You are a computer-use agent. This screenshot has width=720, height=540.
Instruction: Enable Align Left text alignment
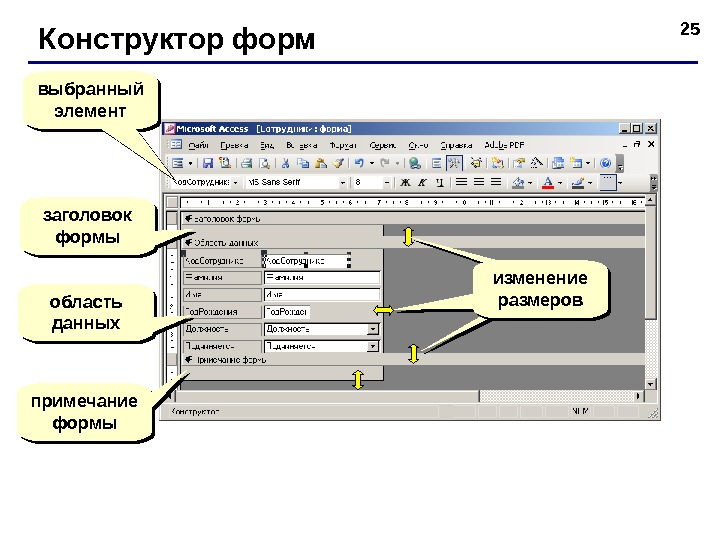461,182
